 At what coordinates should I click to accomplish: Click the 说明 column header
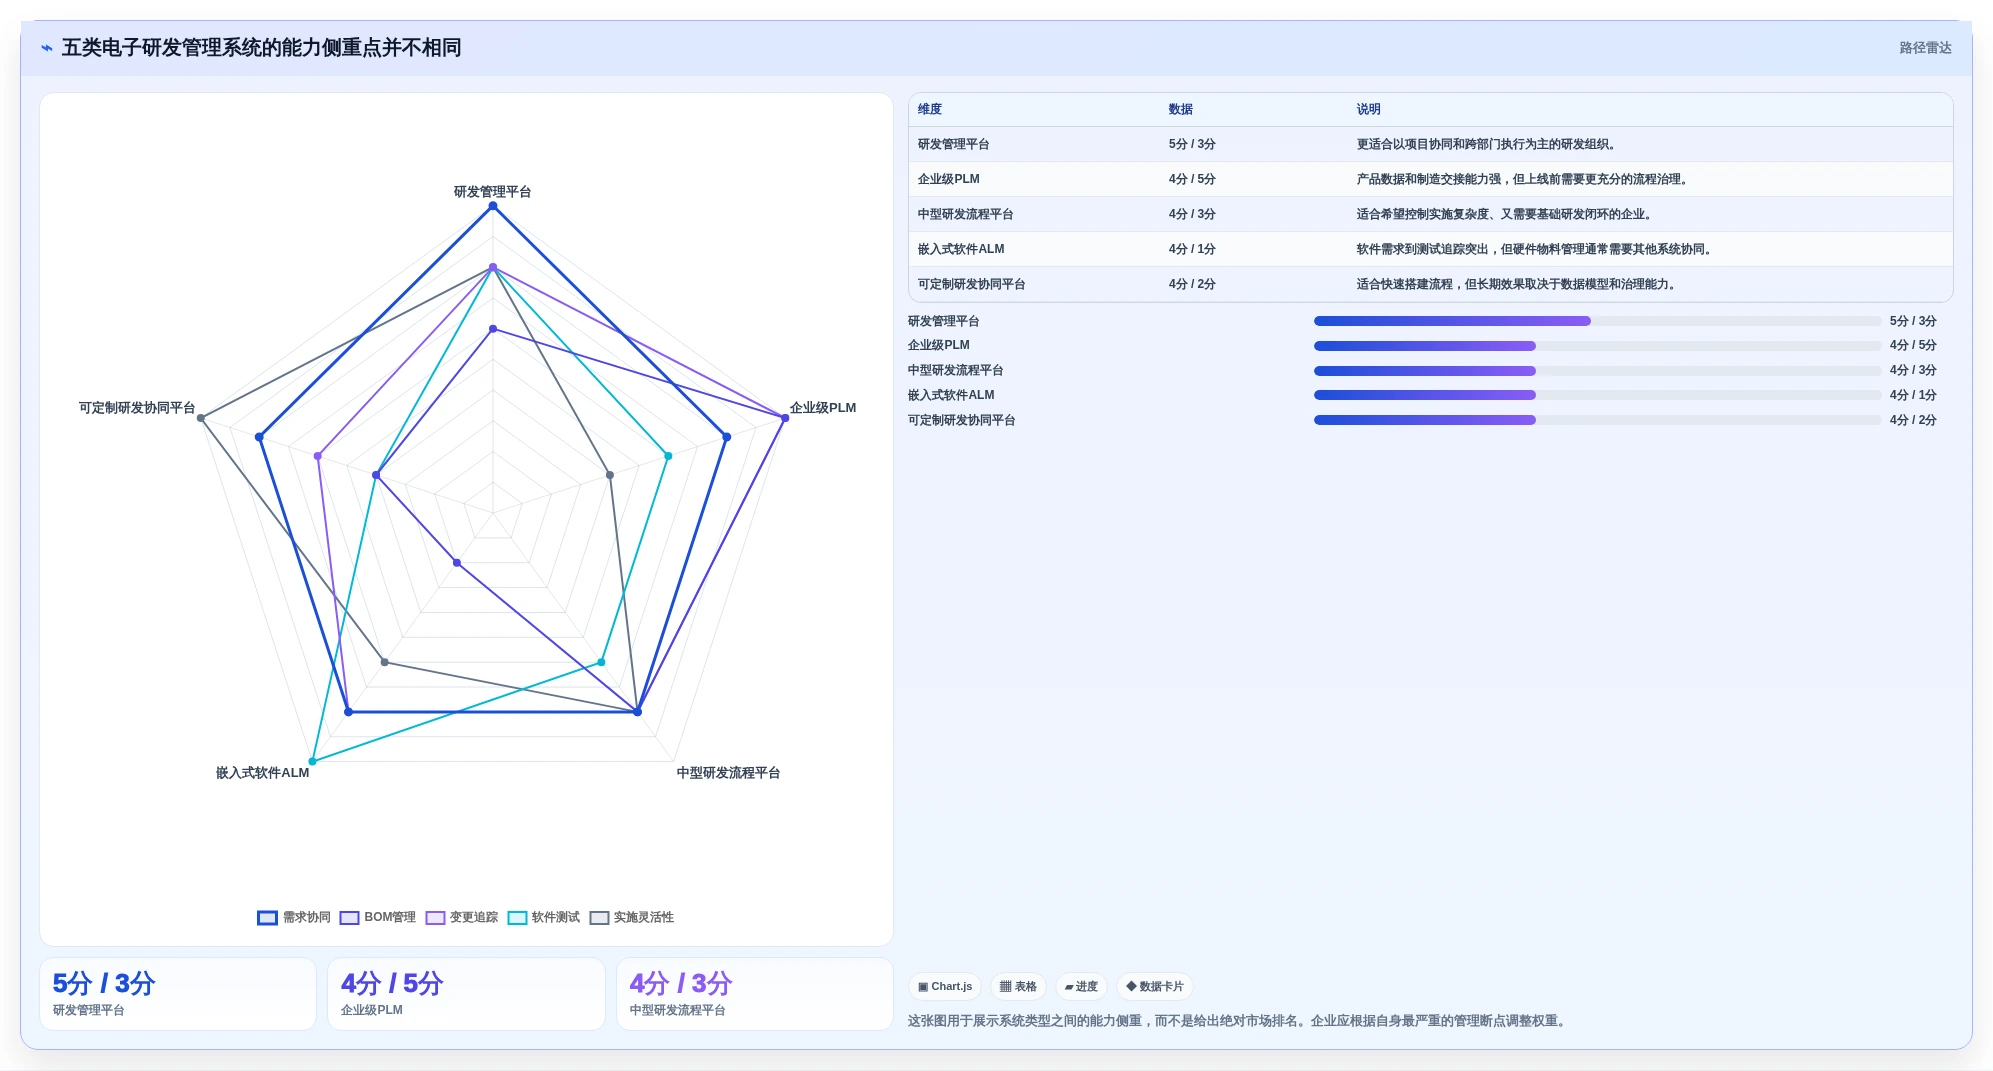point(1368,109)
